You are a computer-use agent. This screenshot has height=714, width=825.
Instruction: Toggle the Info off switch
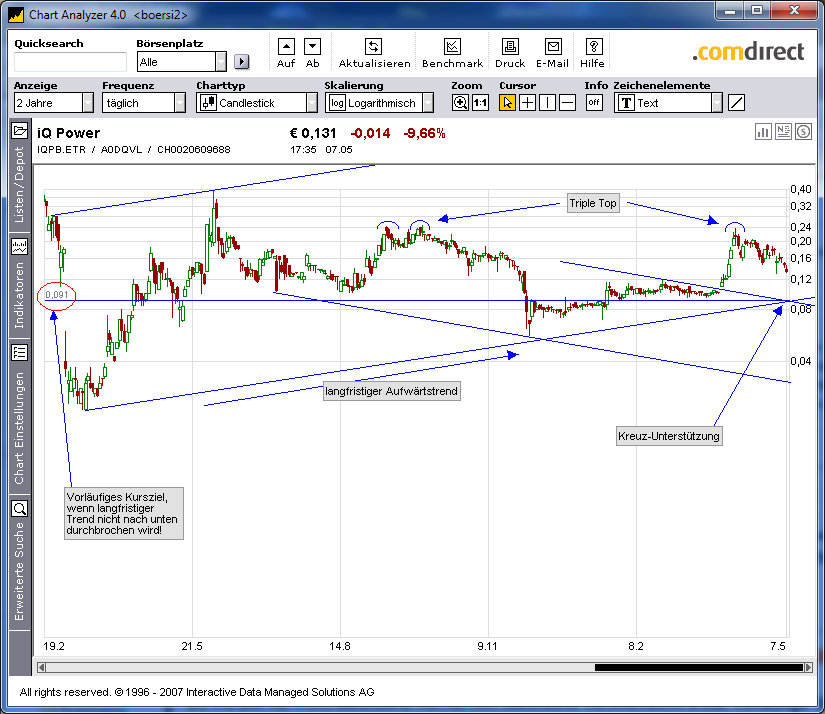[594, 102]
